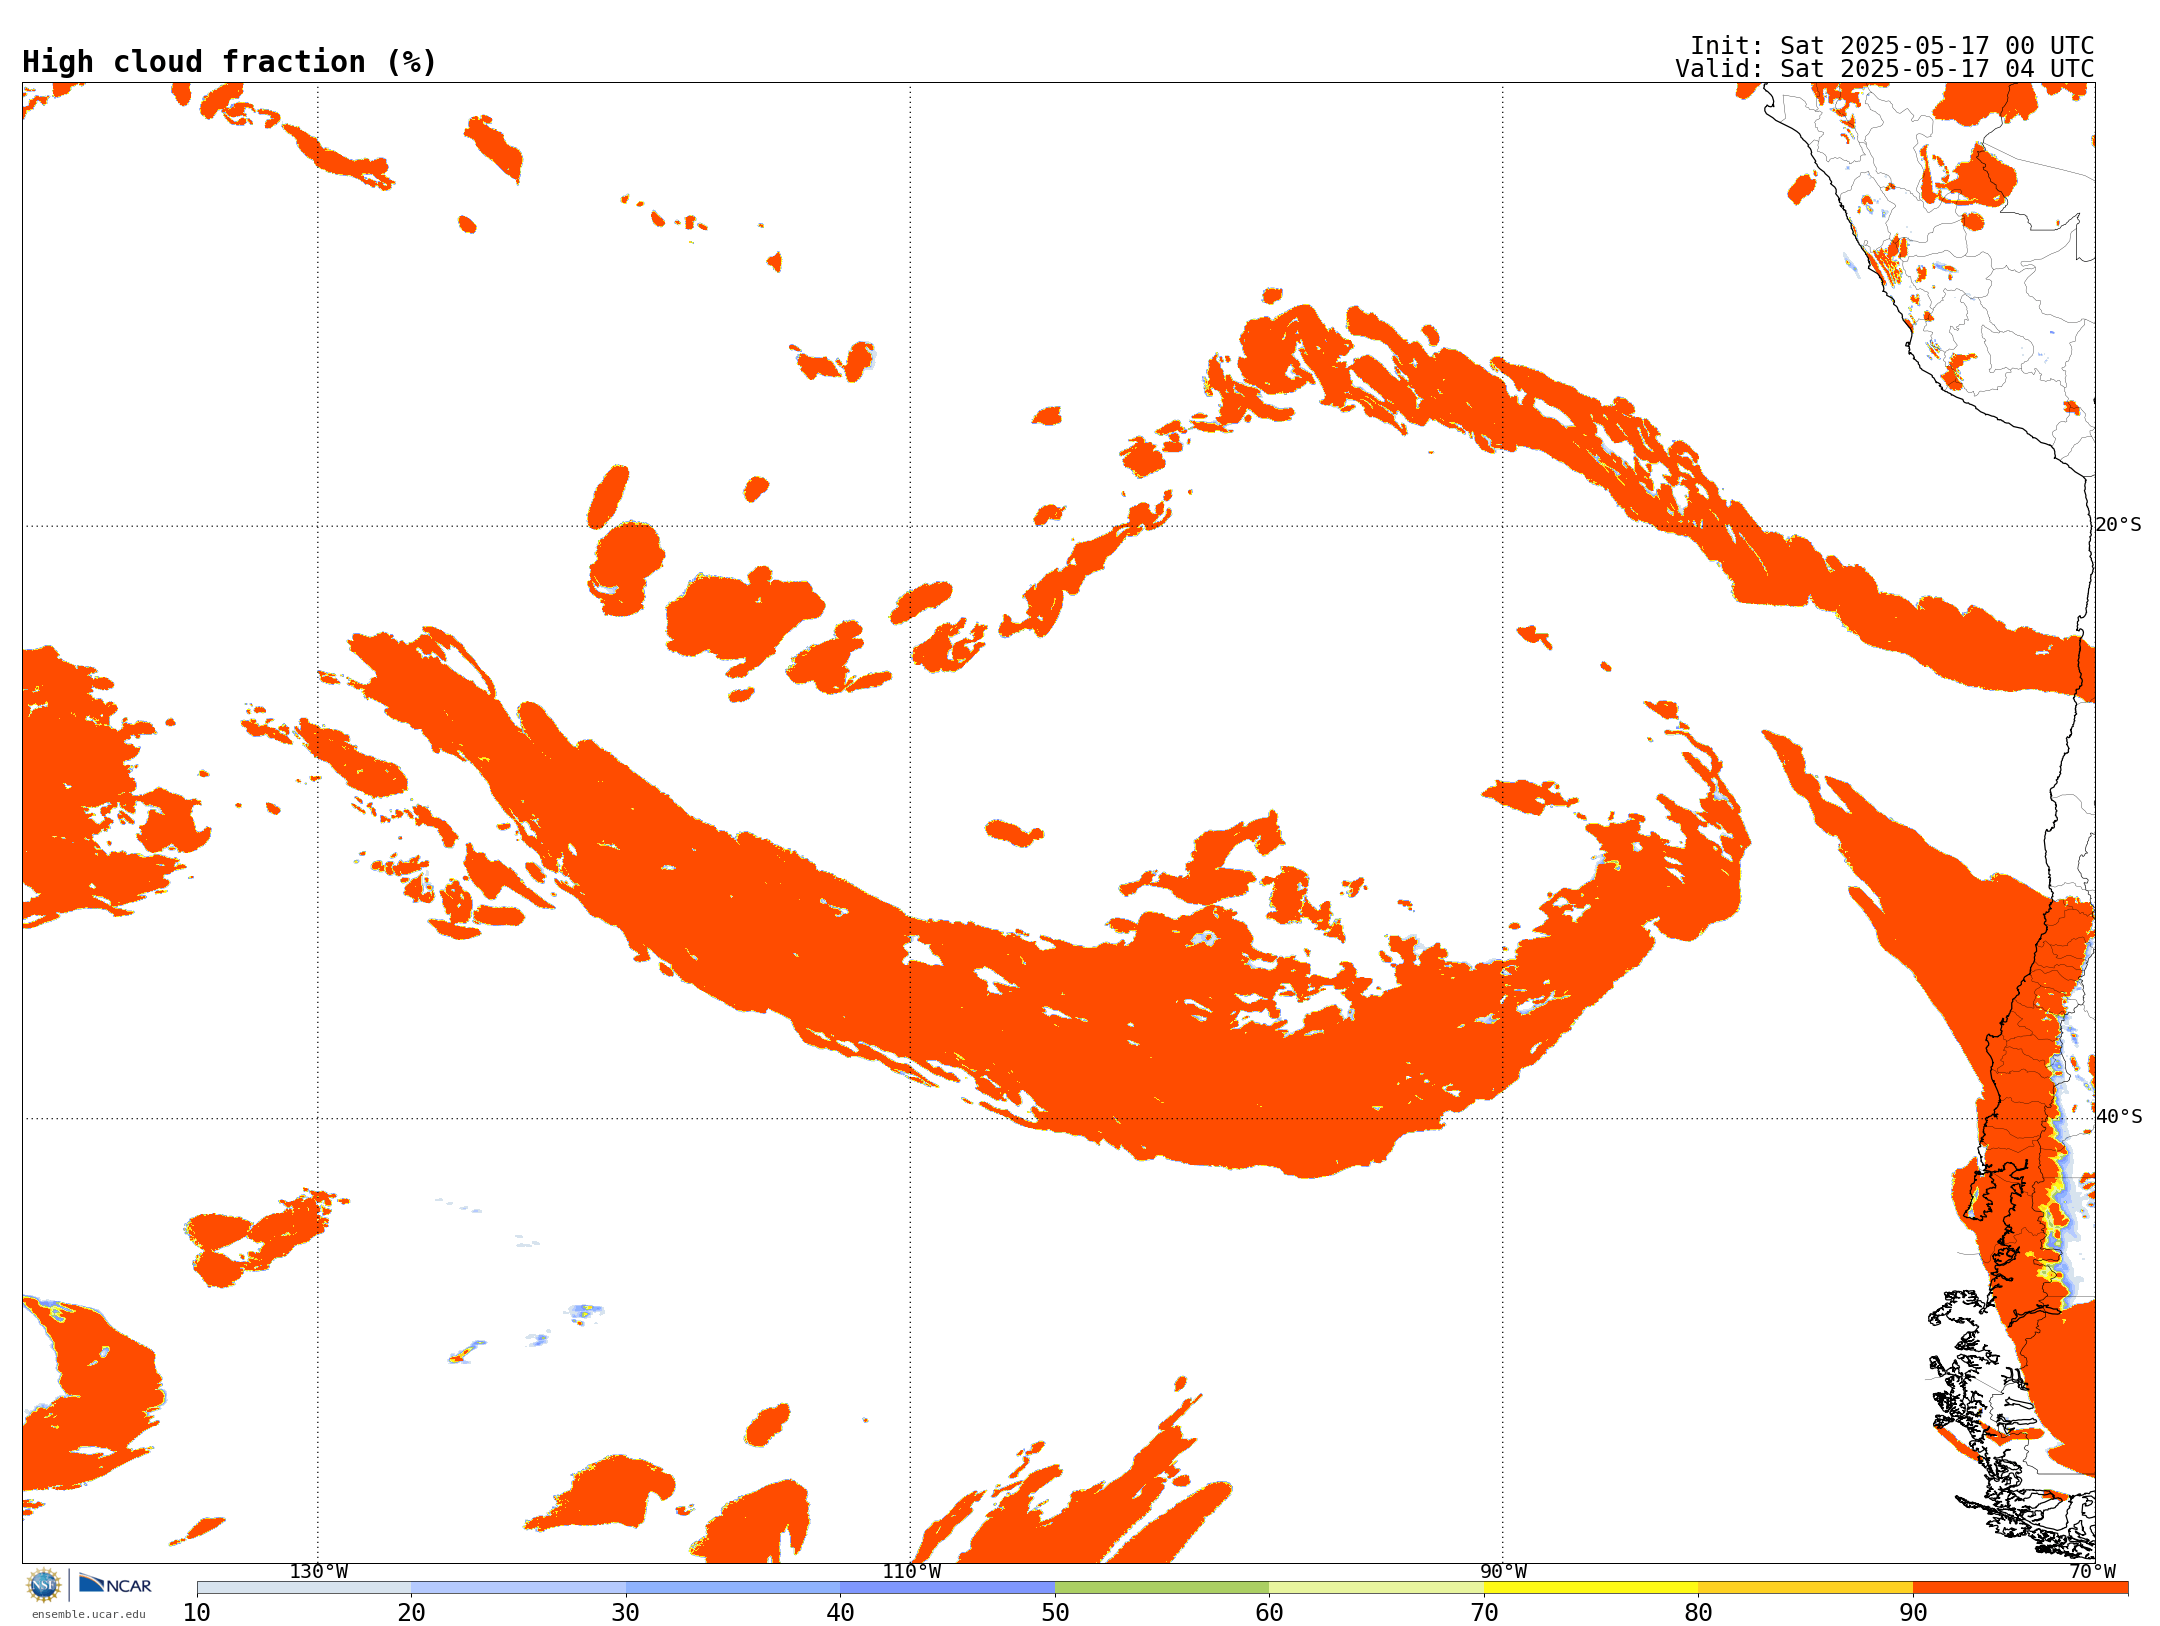The height and width of the screenshot is (1626, 2160).
Task: Click the NCAR logo
Action: (x=115, y=1584)
